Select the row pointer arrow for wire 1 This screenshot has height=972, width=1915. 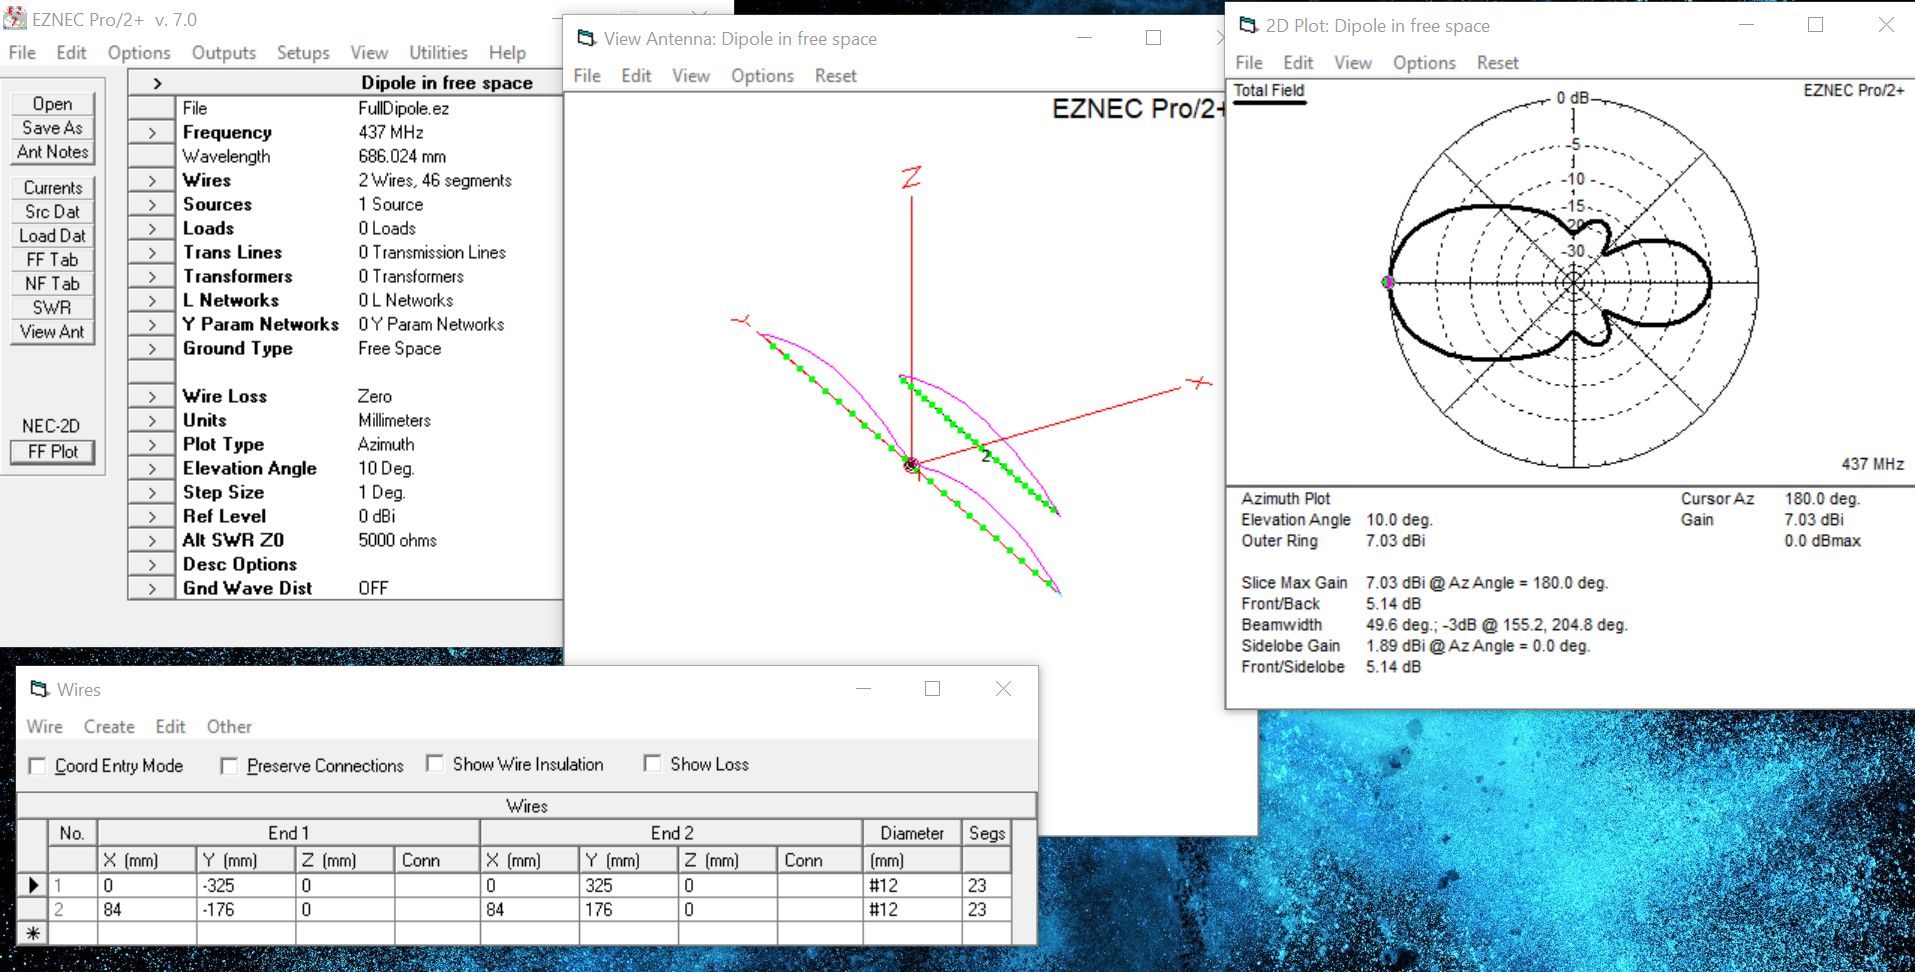click(33, 885)
